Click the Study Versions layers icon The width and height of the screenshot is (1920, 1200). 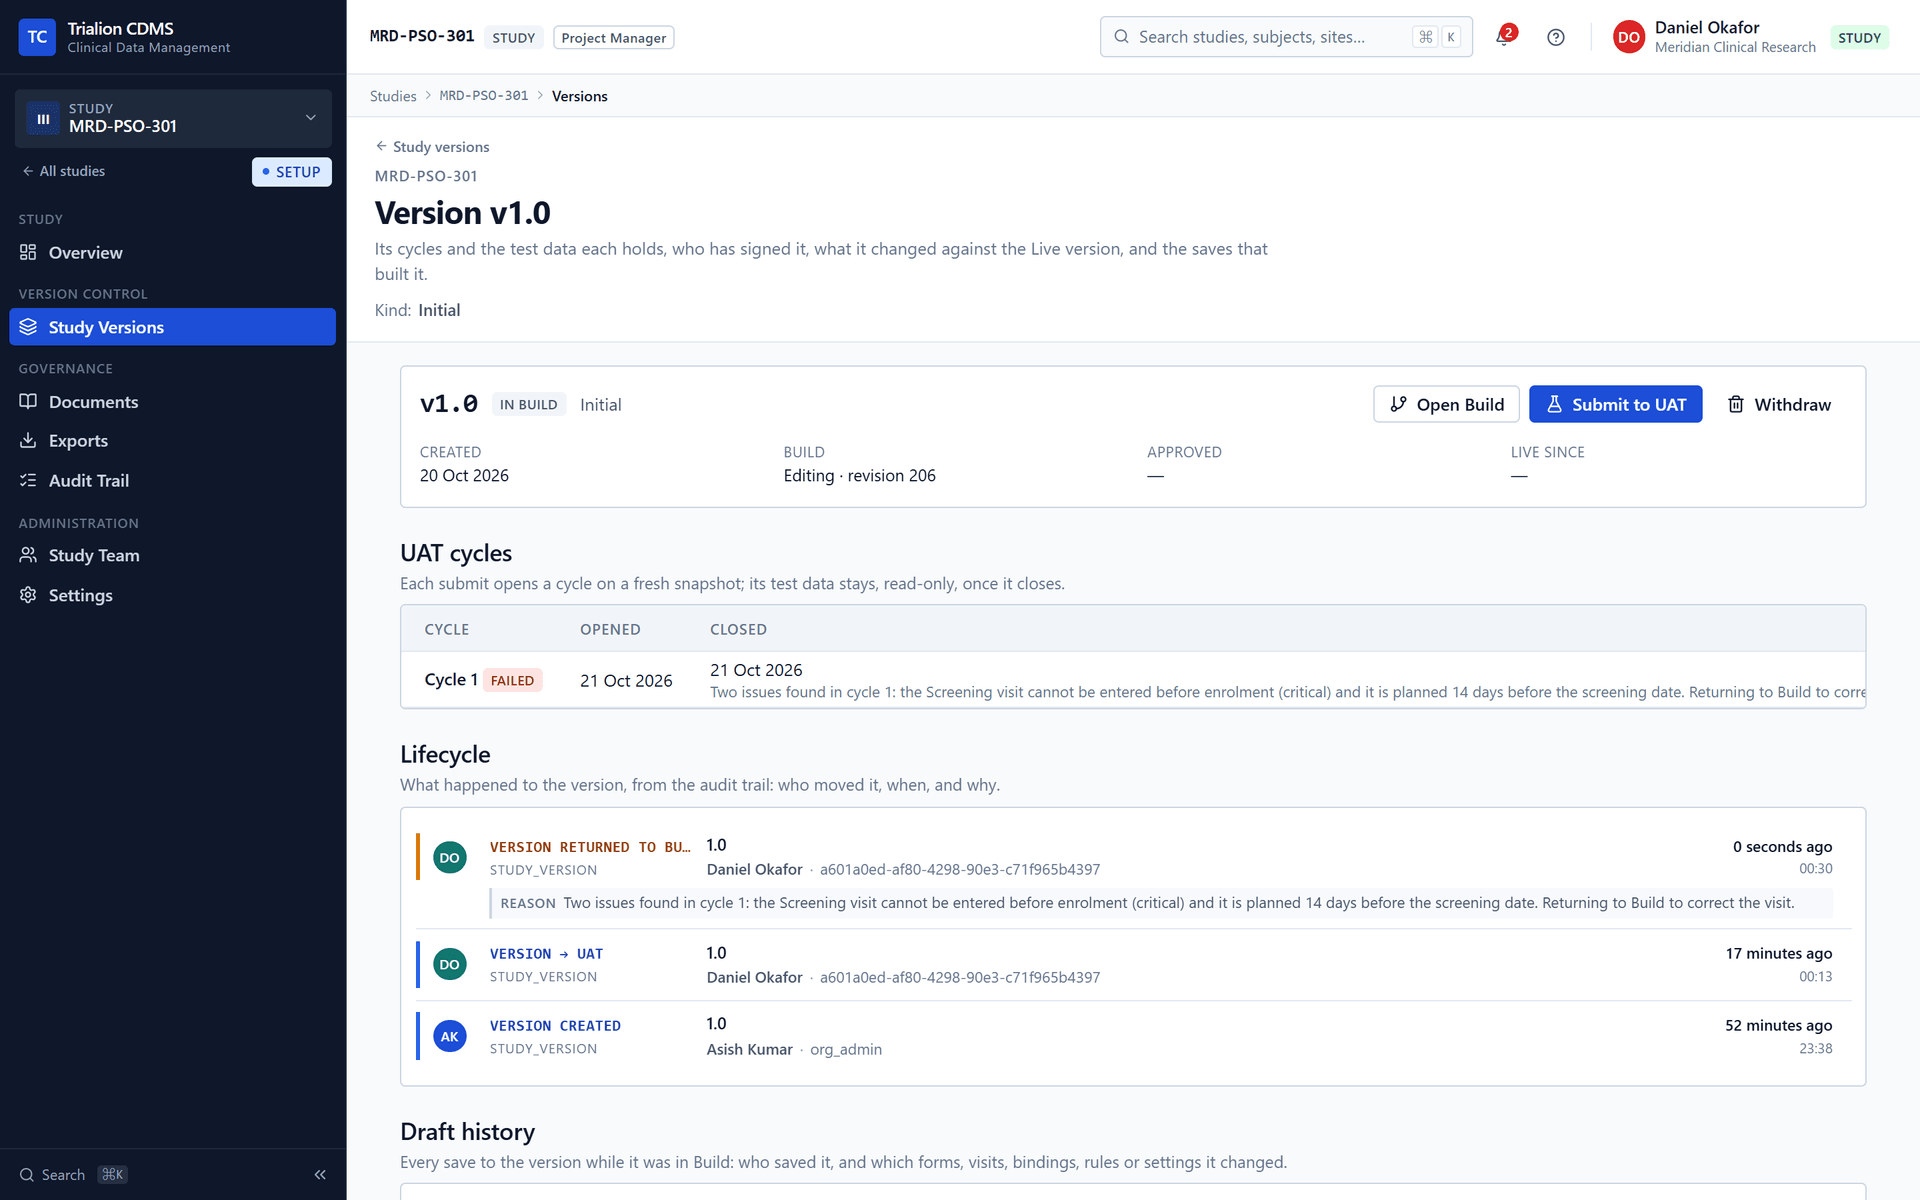click(x=28, y=327)
